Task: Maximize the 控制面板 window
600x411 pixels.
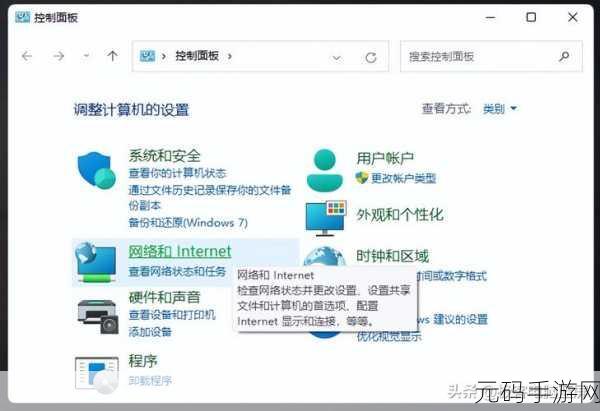Action: point(531,17)
